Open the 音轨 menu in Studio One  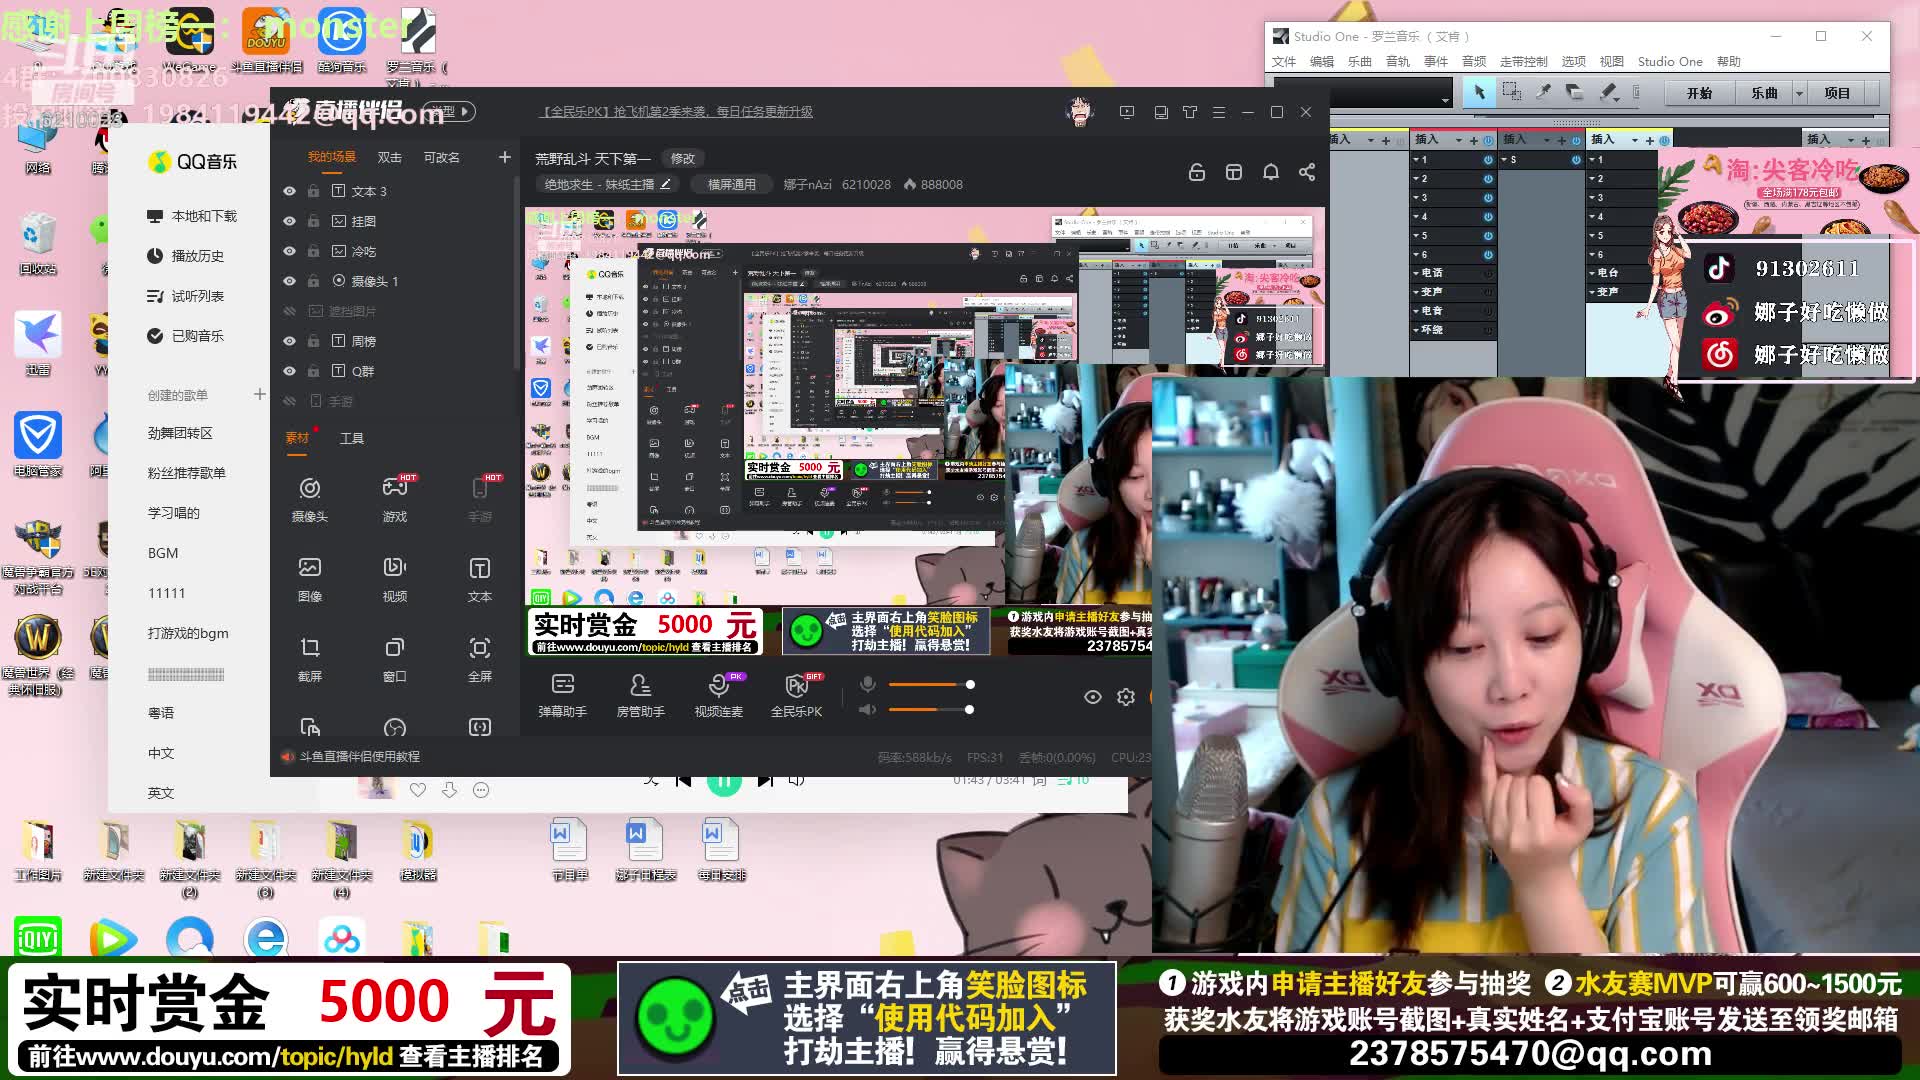tap(1398, 62)
